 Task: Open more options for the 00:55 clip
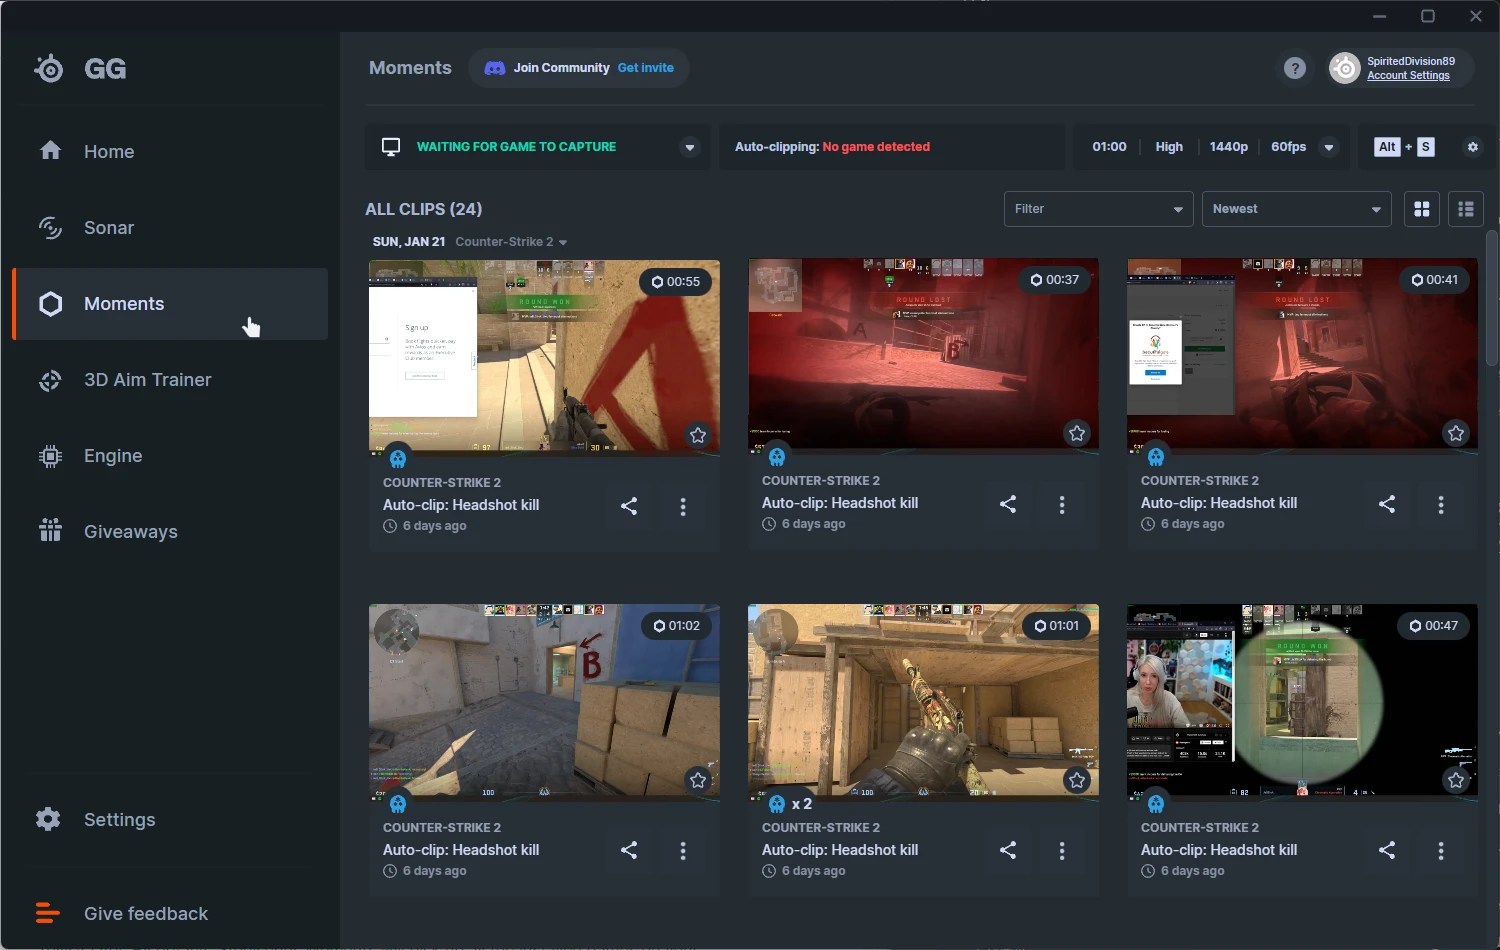[x=683, y=507]
